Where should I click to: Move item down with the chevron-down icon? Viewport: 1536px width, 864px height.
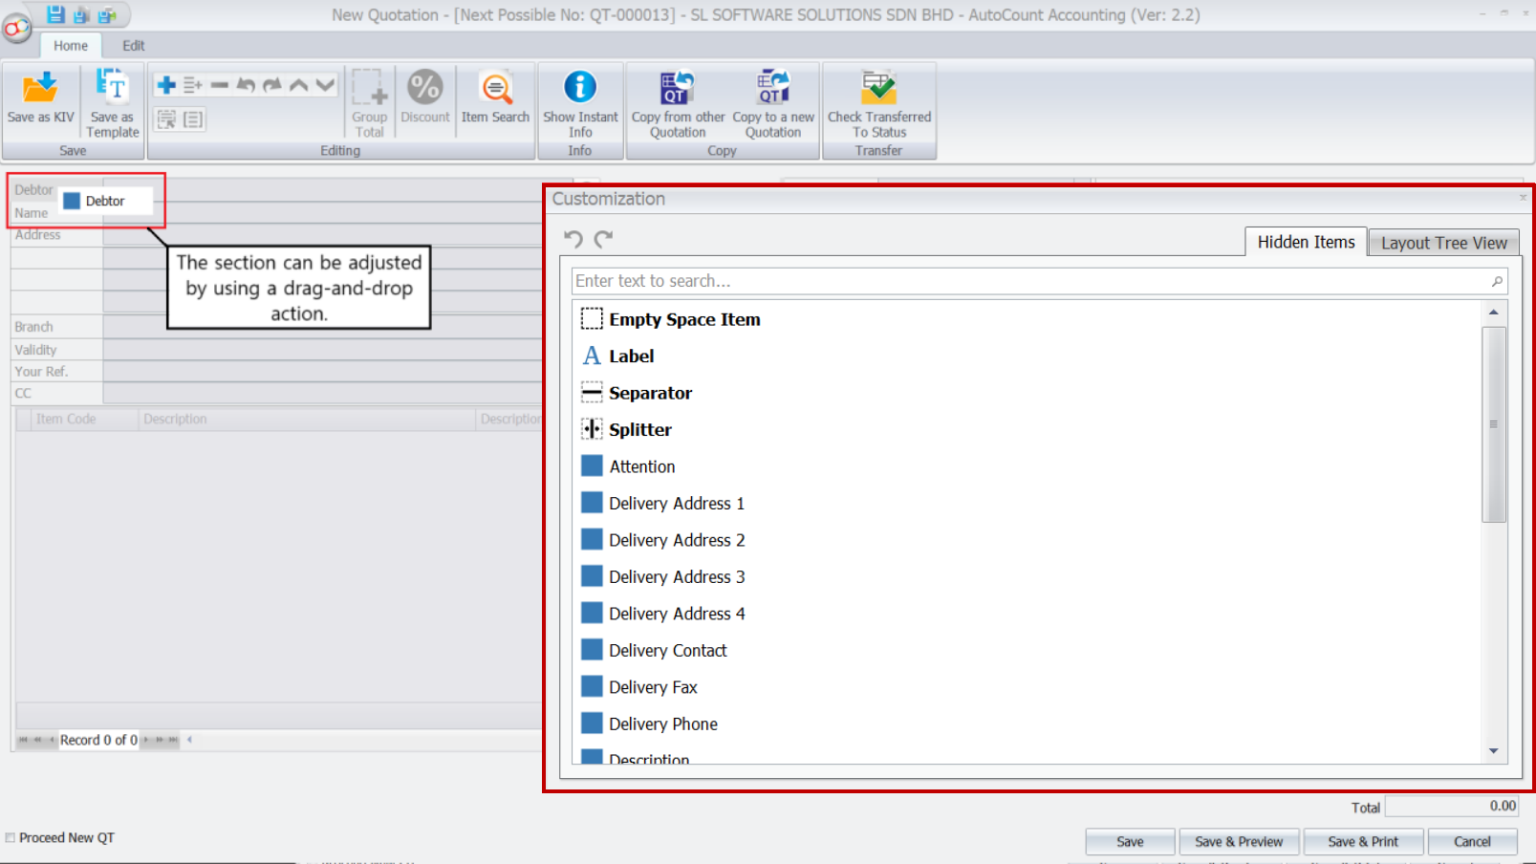click(325, 85)
